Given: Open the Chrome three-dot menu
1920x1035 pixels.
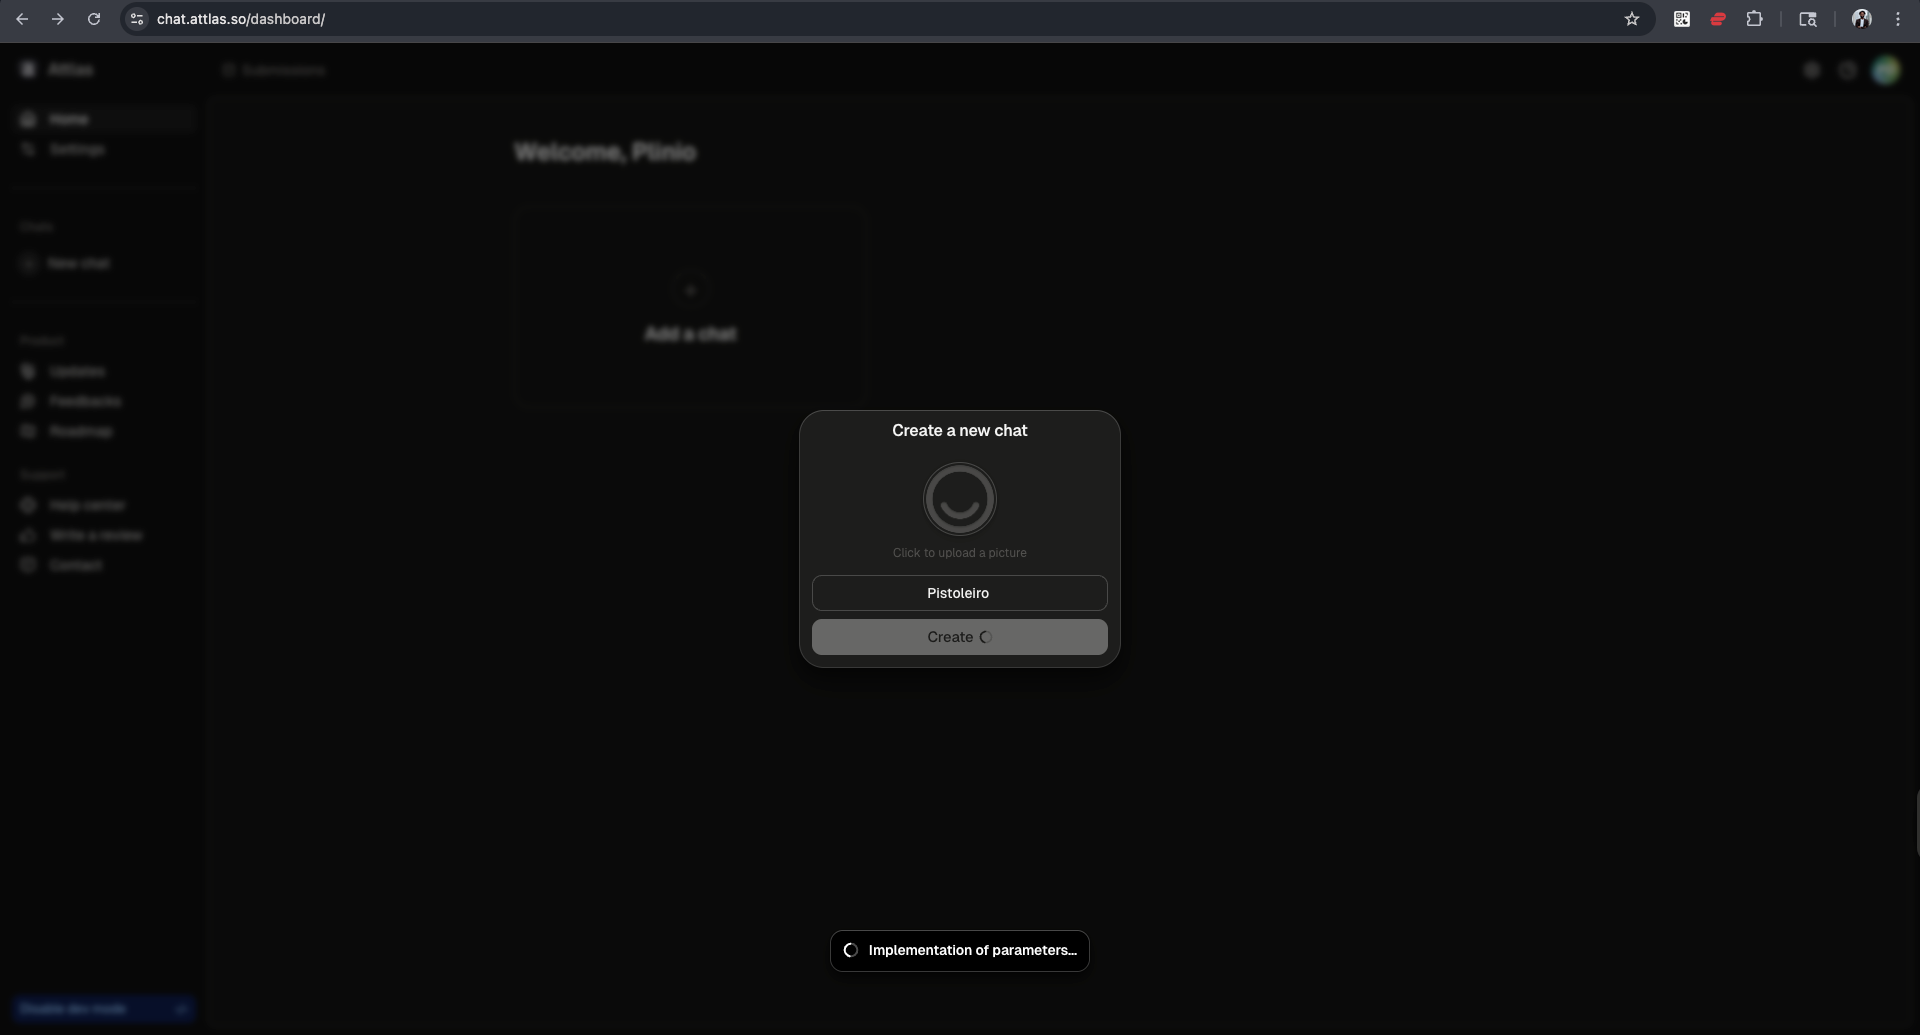Looking at the screenshot, I should coord(1898,19).
